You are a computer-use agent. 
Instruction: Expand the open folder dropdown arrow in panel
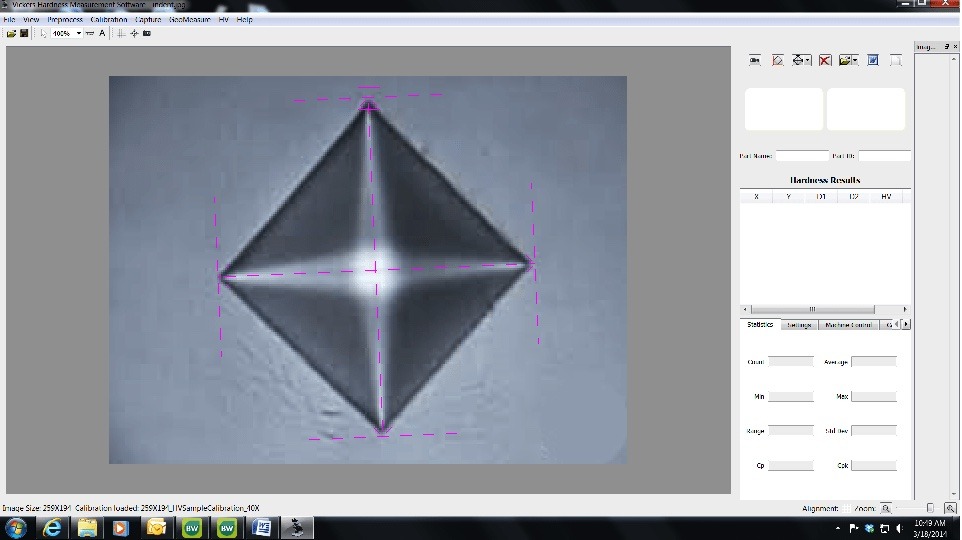(857, 61)
